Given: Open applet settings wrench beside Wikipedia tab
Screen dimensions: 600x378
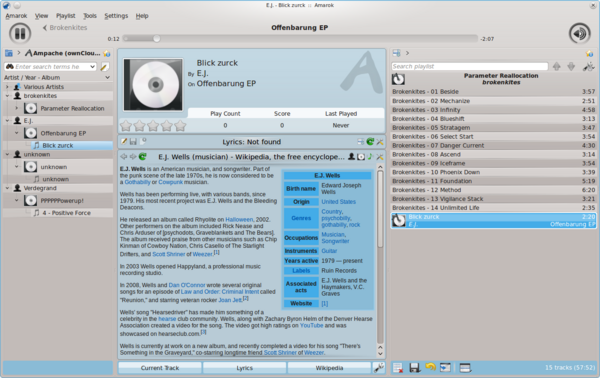Looking at the screenshot, I should 378,368.
